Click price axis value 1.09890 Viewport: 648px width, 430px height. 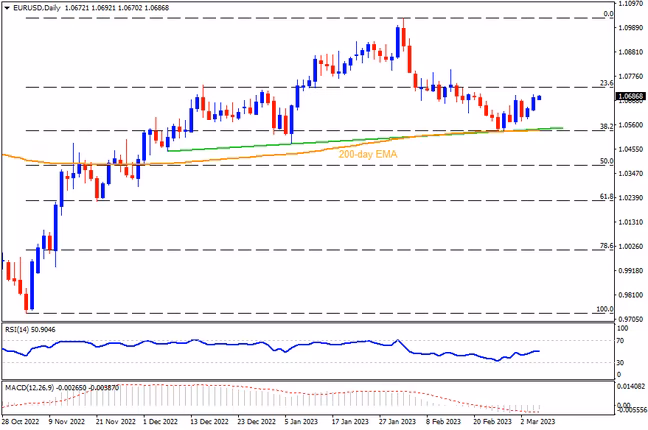(x=631, y=28)
